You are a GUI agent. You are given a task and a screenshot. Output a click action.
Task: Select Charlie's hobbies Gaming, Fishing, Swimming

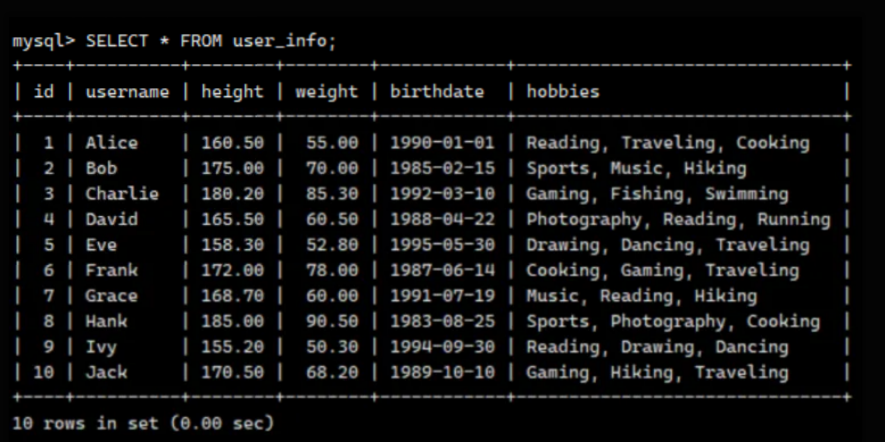click(x=657, y=194)
